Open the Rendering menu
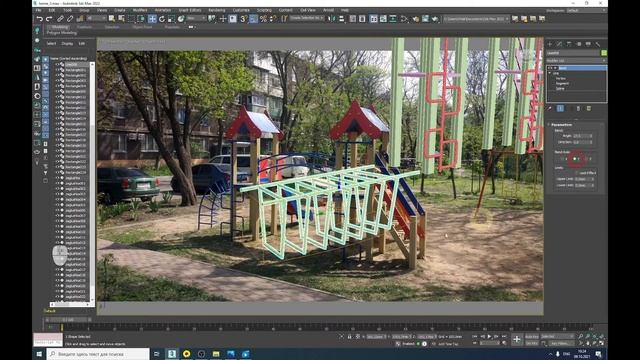 tap(217, 10)
